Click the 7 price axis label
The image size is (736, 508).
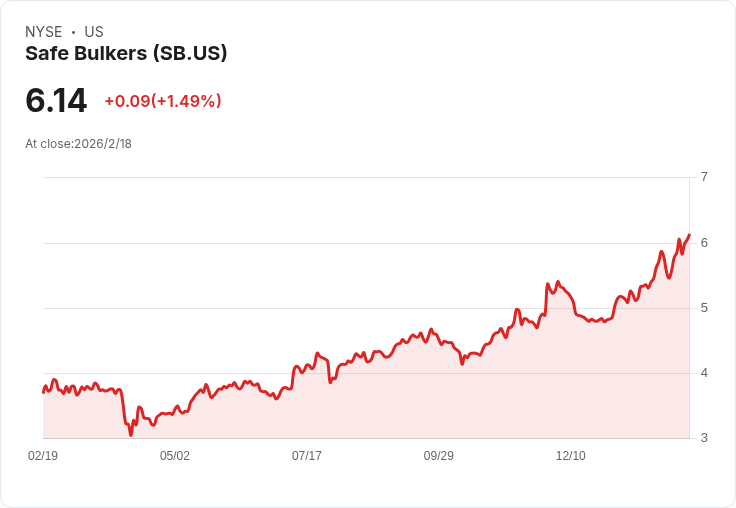coord(704,178)
